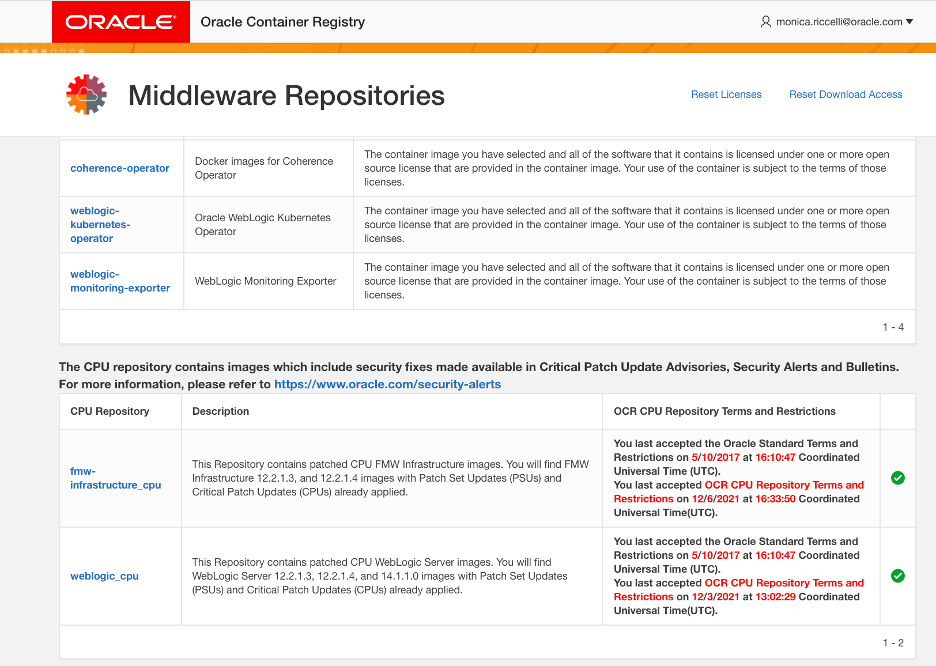This screenshot has height=666, width=936.
Task: Open the oracle.com security-alerts link
Action: [387, 384]
